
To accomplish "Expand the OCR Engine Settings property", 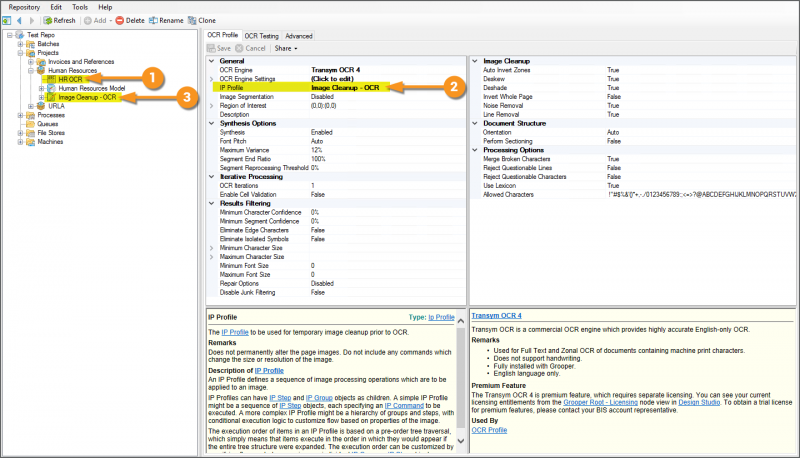I will [211, 79].
